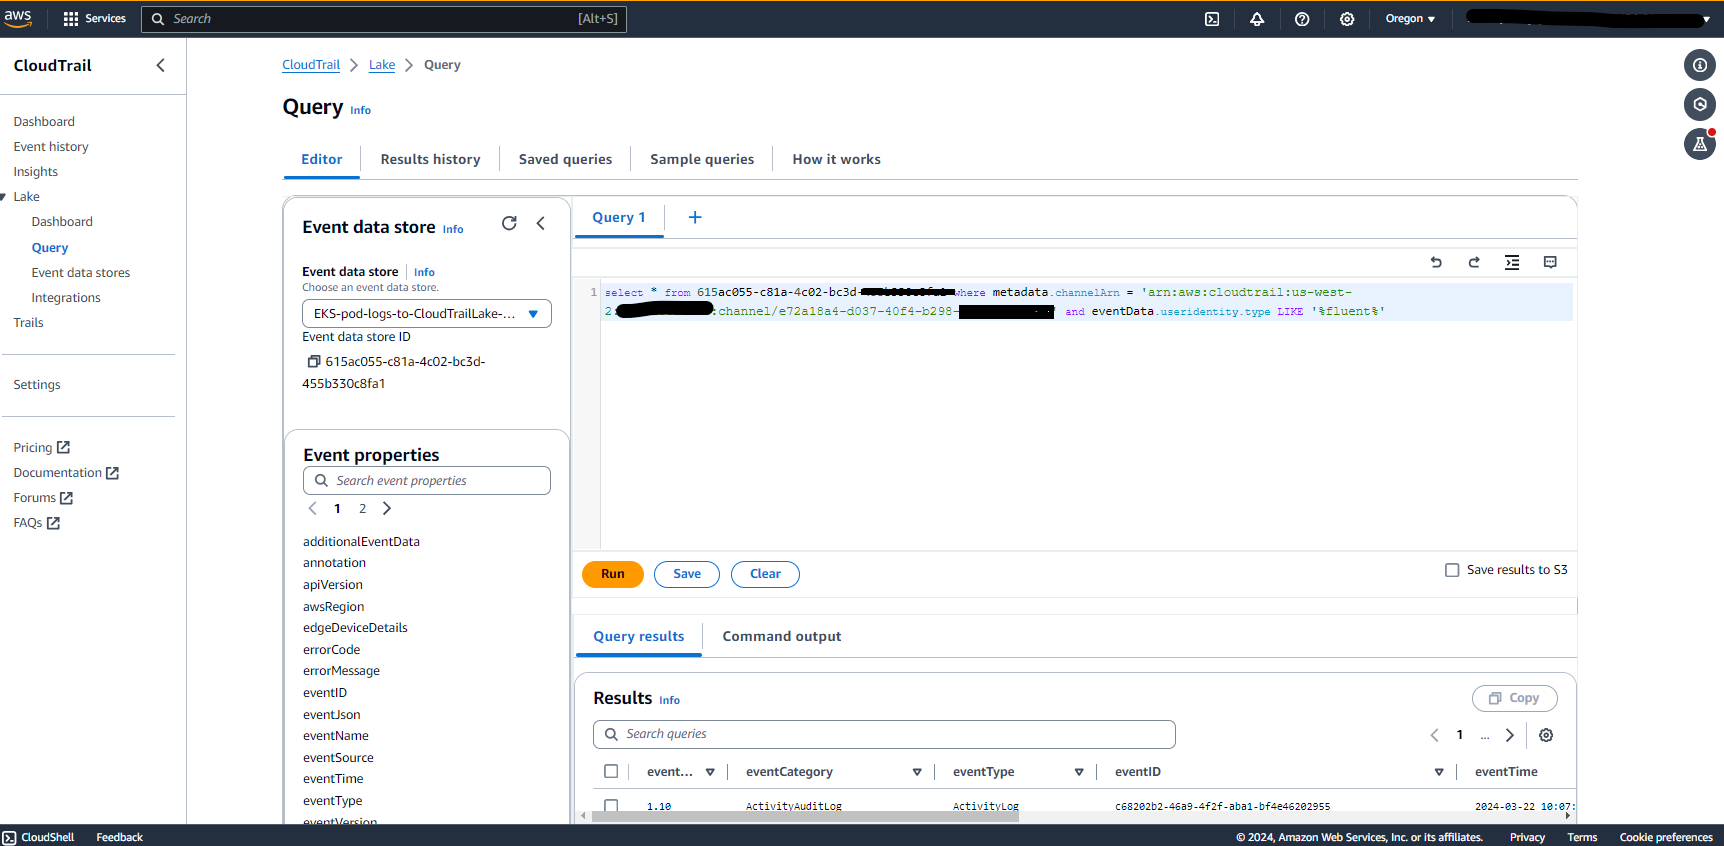Click the global Search box

tap(384, 19)
